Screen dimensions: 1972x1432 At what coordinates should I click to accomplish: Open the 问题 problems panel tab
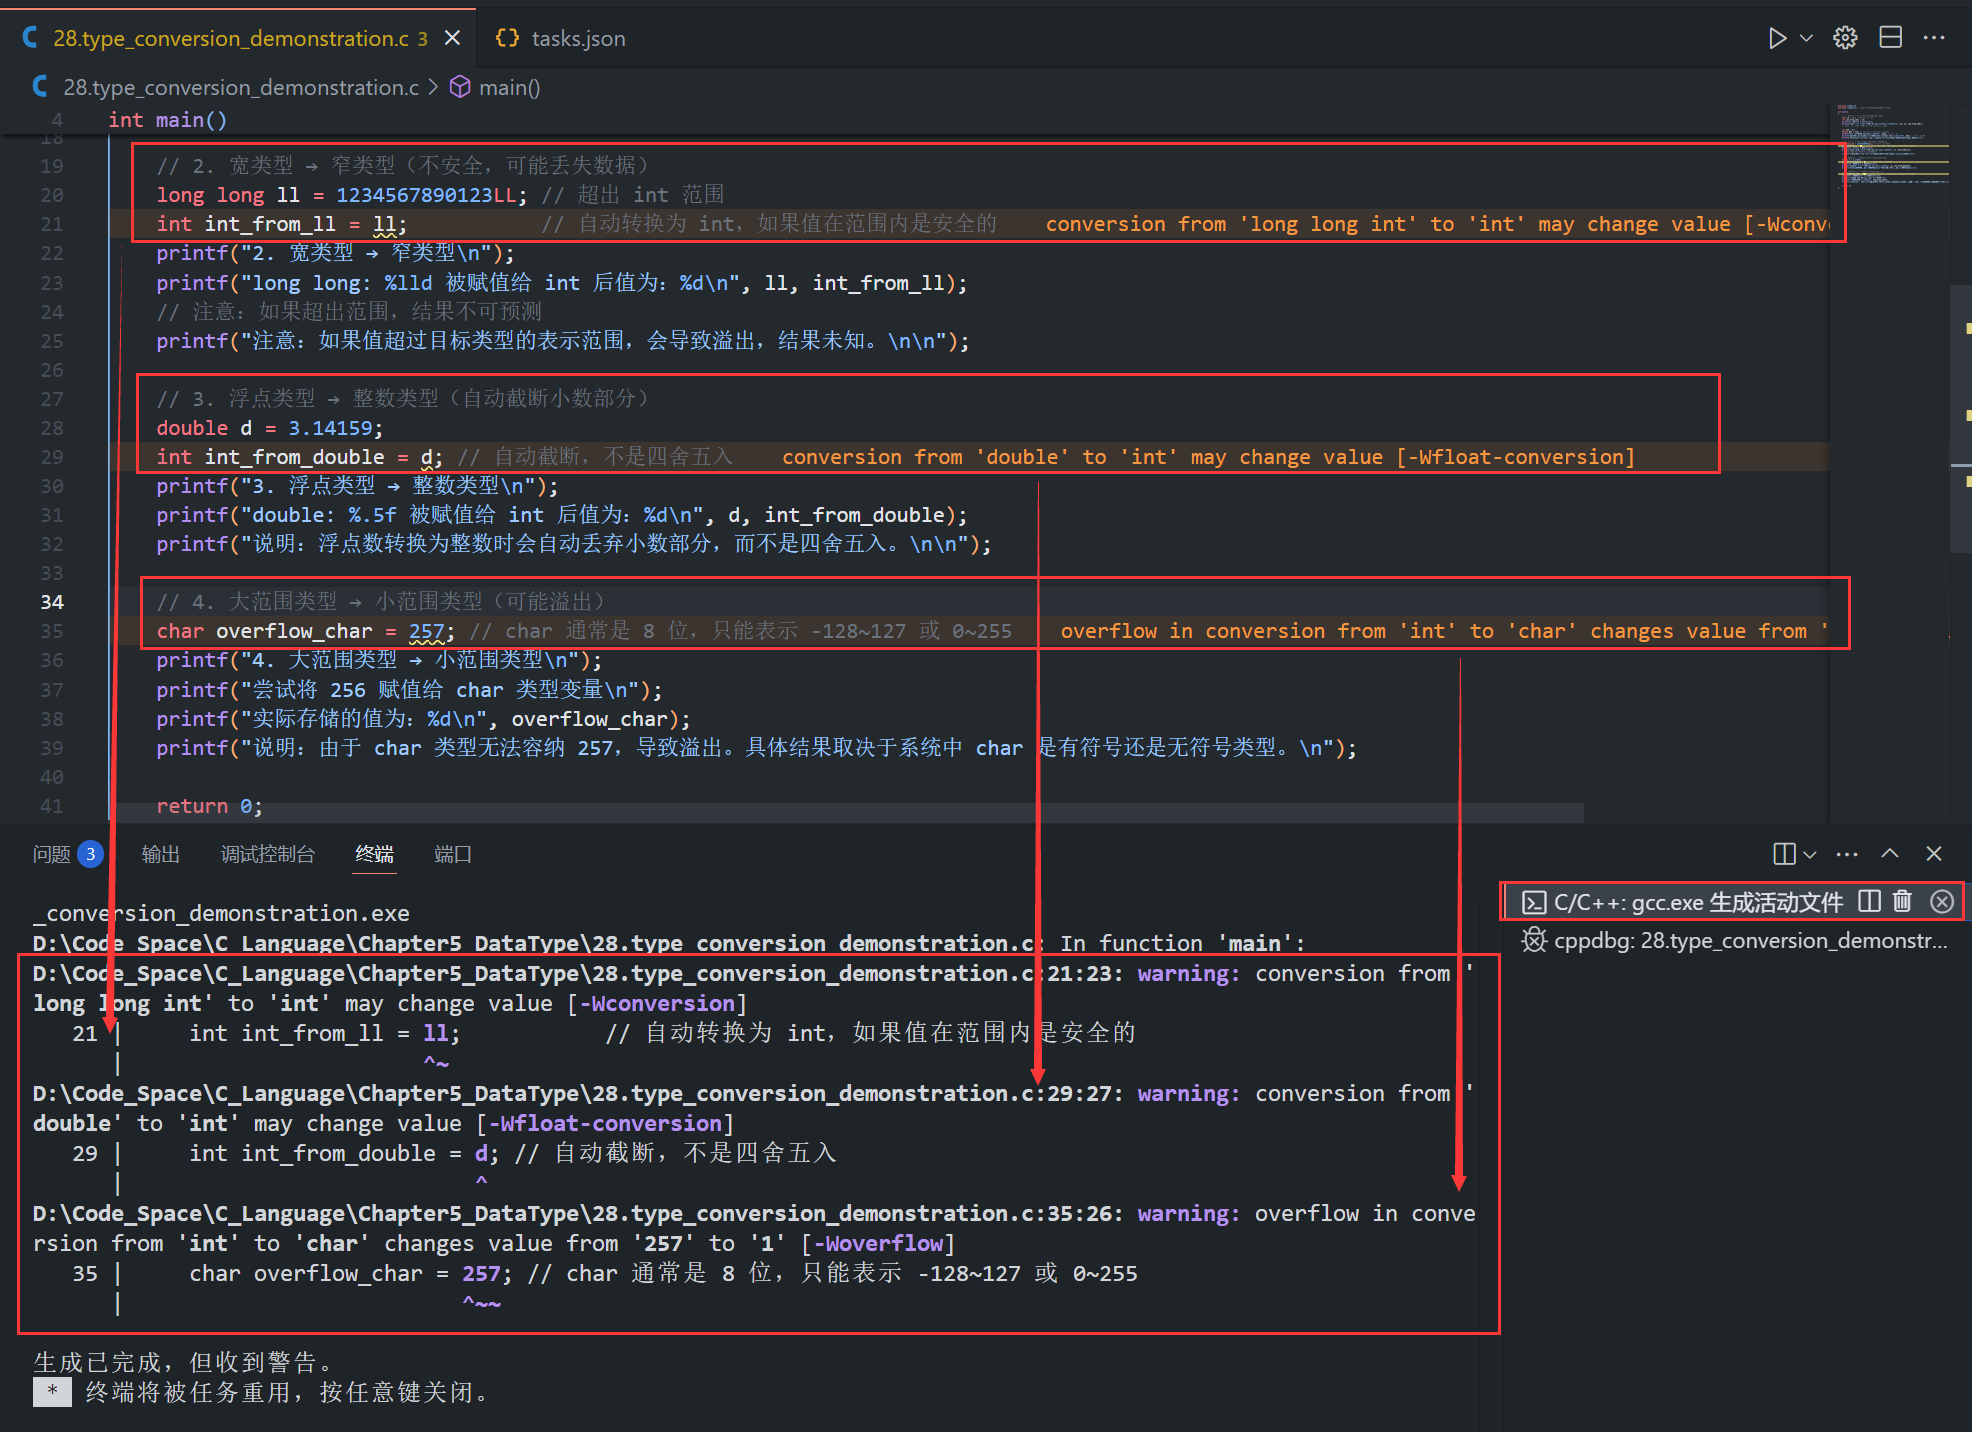[x=52, y=854]
